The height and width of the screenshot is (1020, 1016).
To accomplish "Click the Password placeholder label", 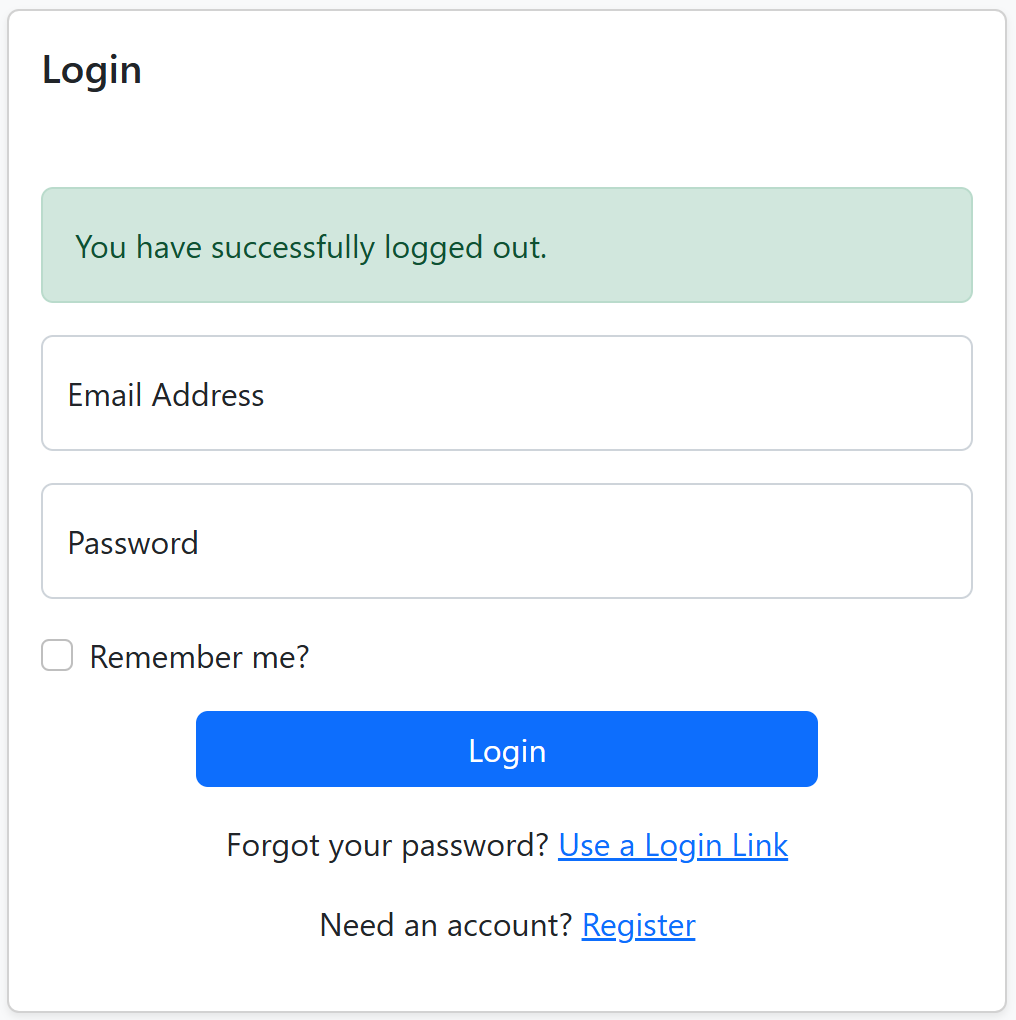I will (133, 543).
